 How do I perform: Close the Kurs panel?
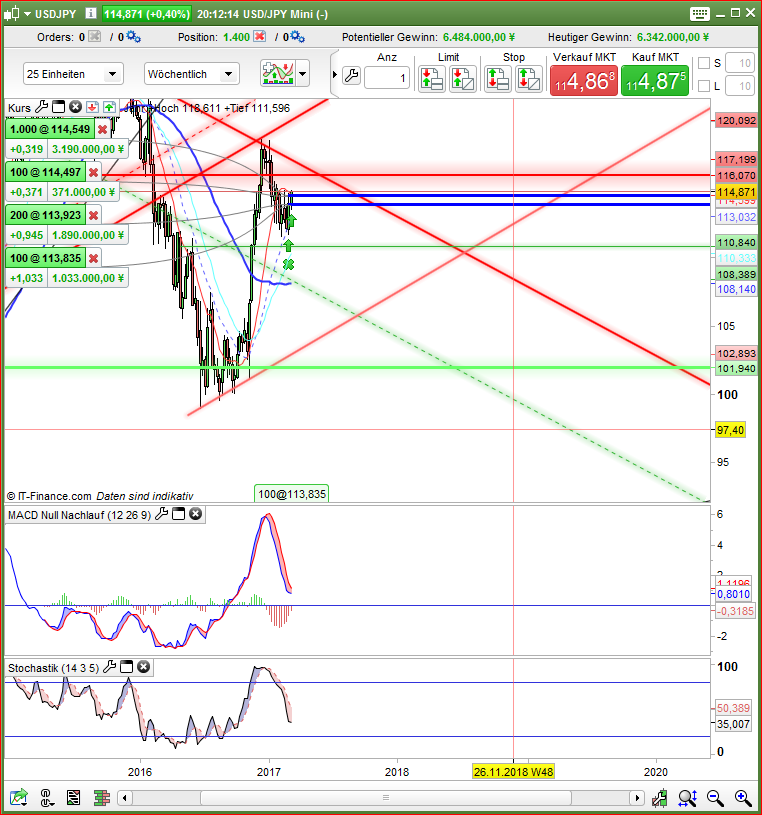click(x=76, y=107)
